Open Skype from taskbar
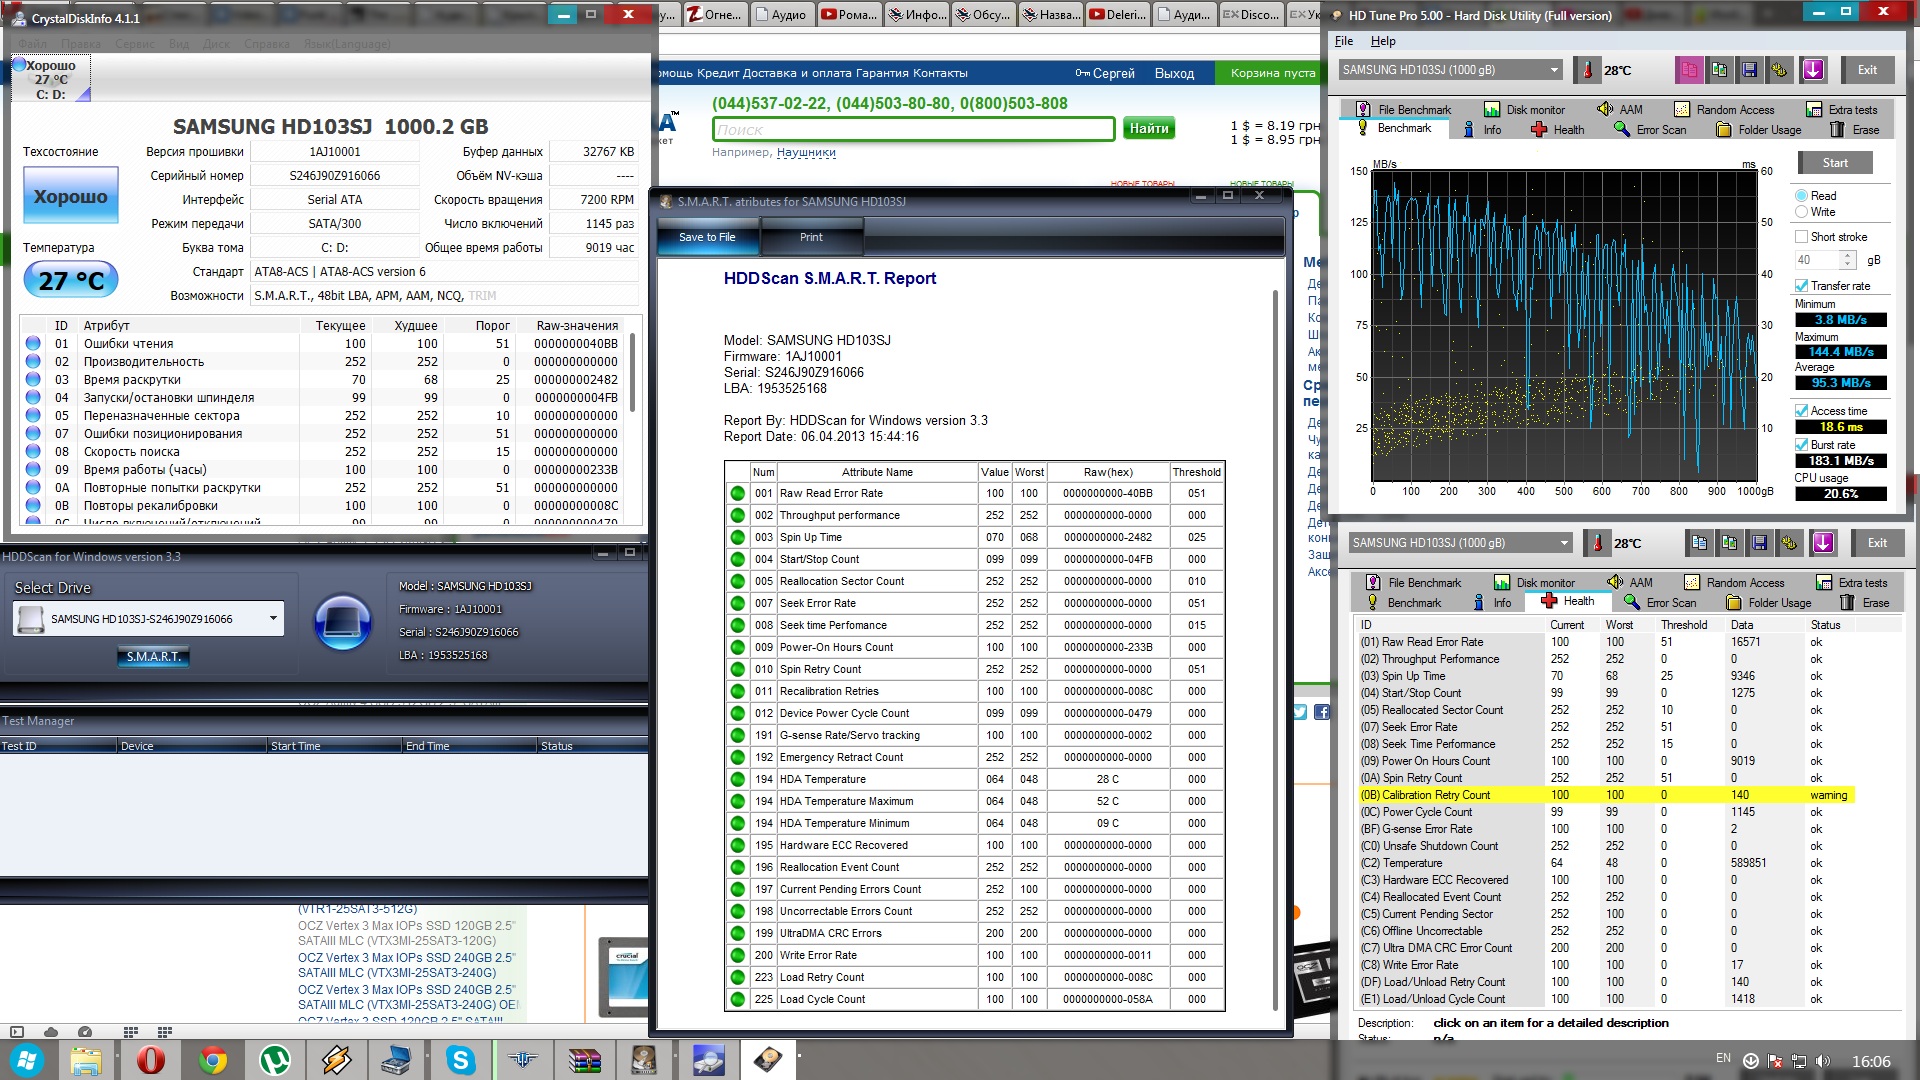 pos(460,1060)
